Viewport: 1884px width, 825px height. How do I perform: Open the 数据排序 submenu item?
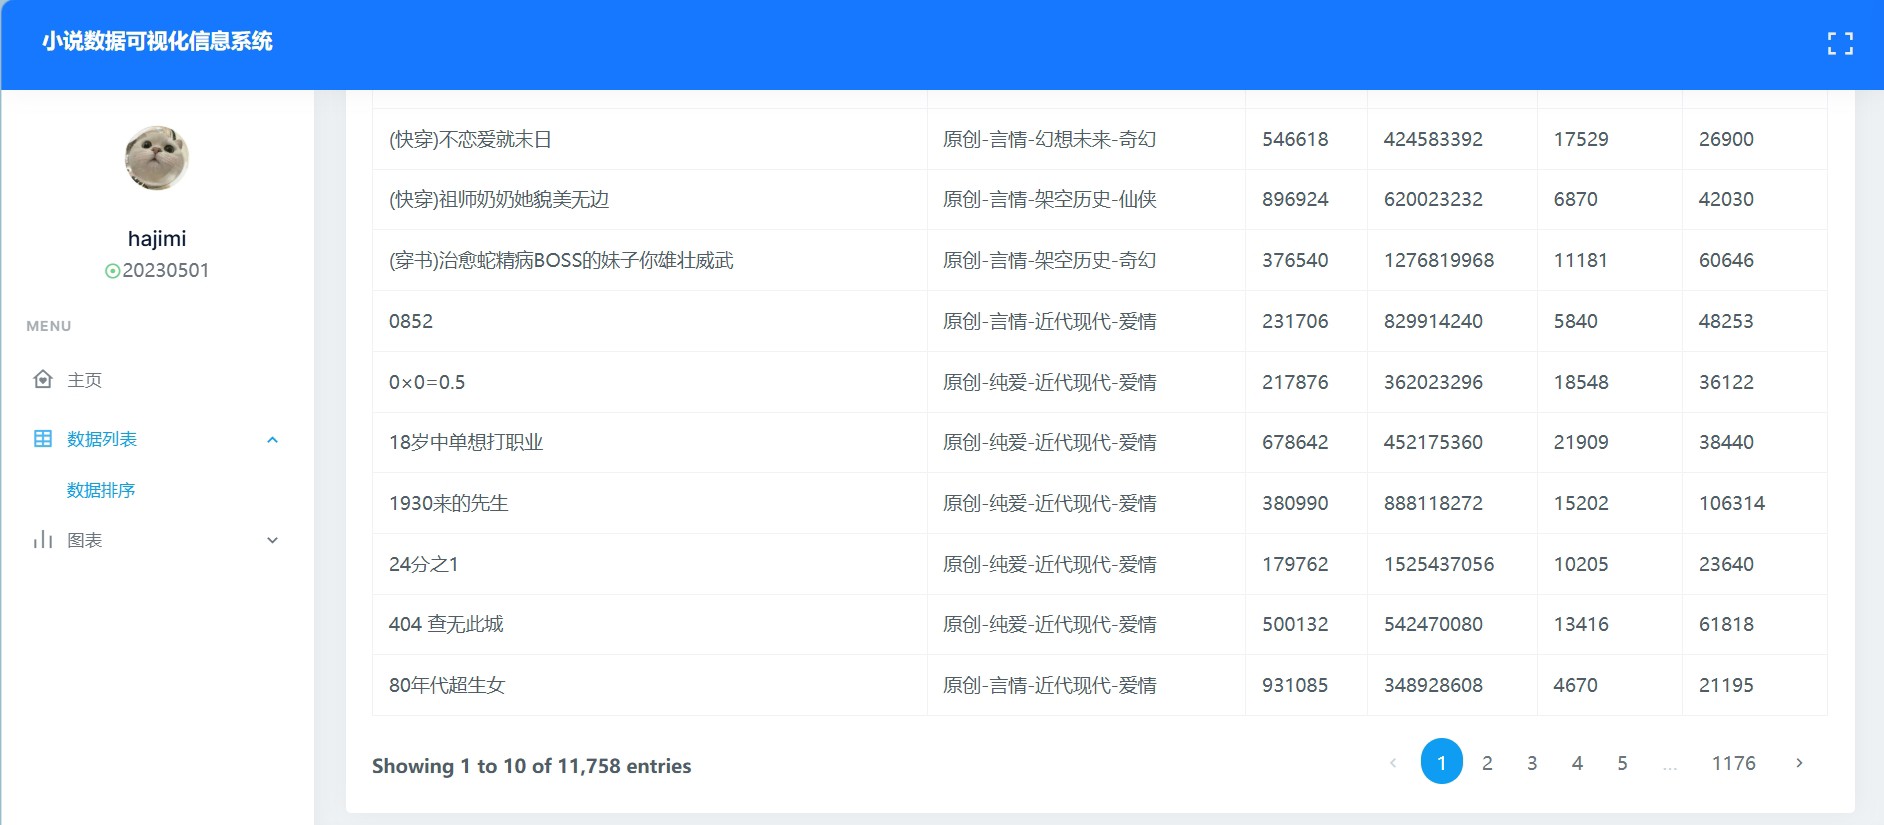[101, 490]
